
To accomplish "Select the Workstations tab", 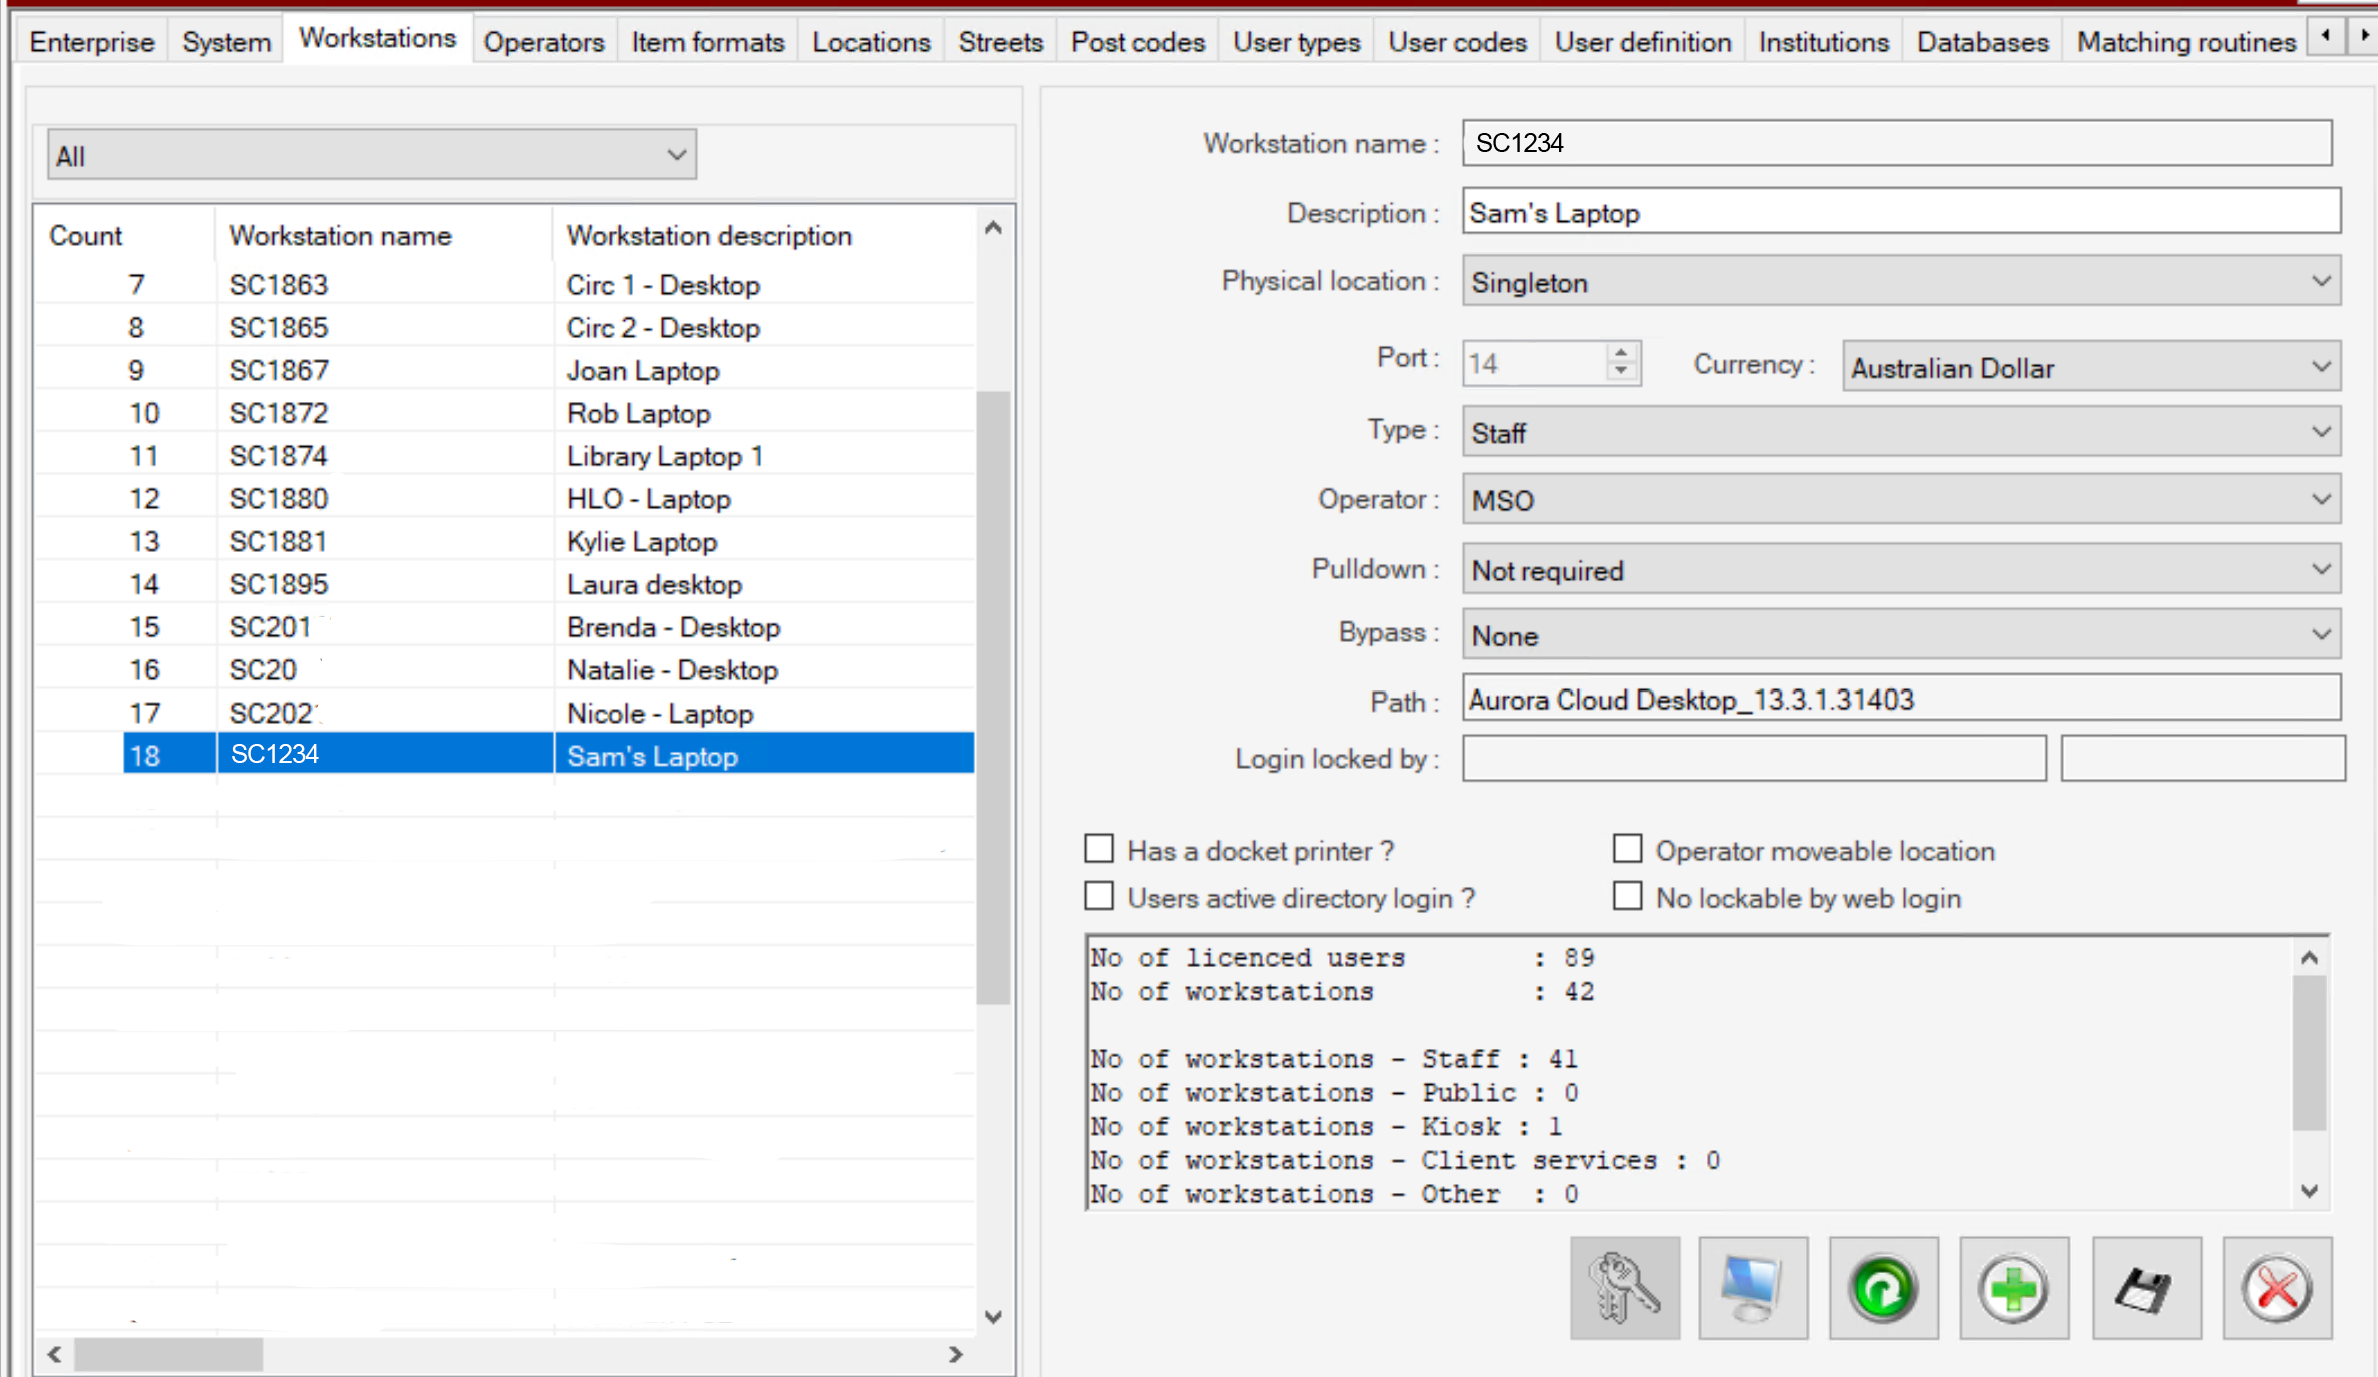I will point(377,38).
